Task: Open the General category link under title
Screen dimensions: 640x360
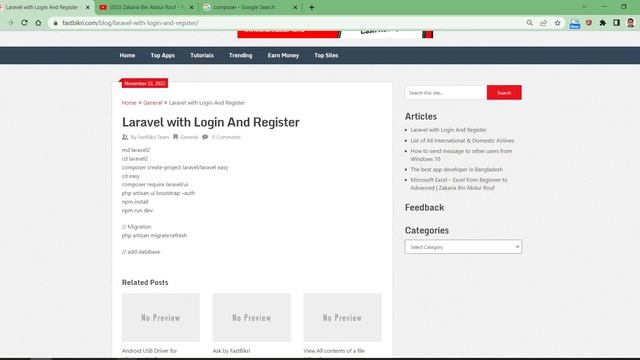Action: [x=189, y=137]
